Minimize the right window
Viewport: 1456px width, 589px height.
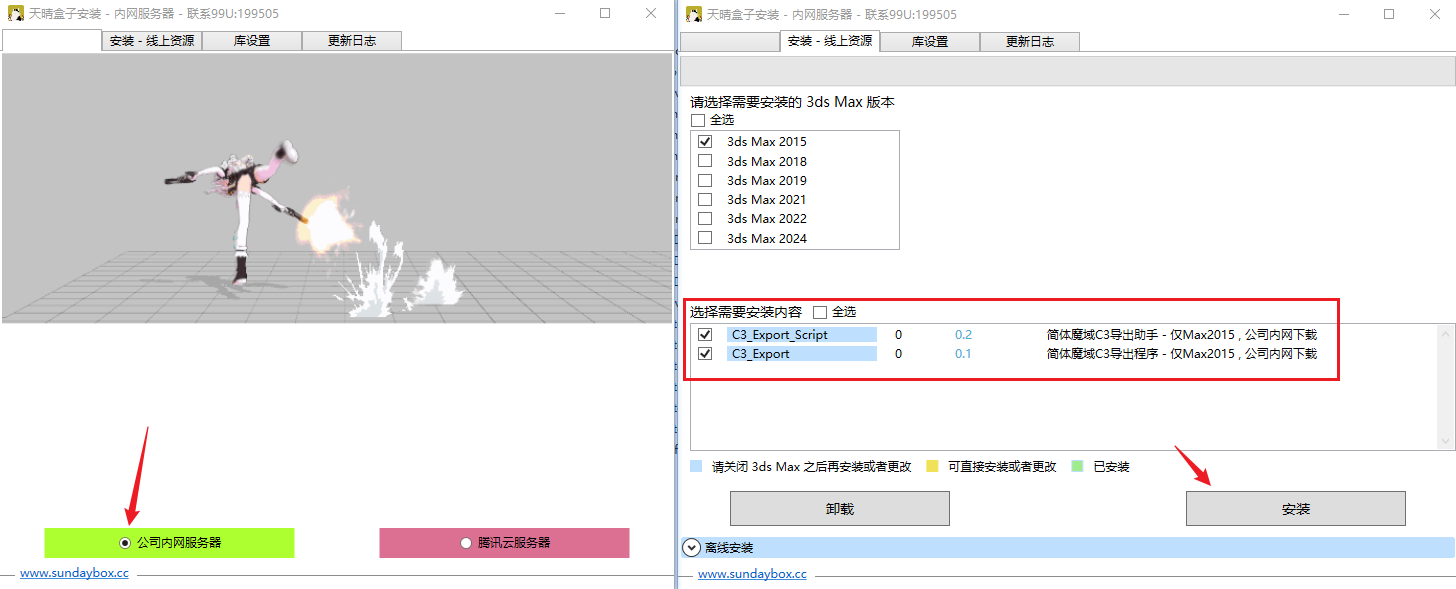[x=1343, y=14]
